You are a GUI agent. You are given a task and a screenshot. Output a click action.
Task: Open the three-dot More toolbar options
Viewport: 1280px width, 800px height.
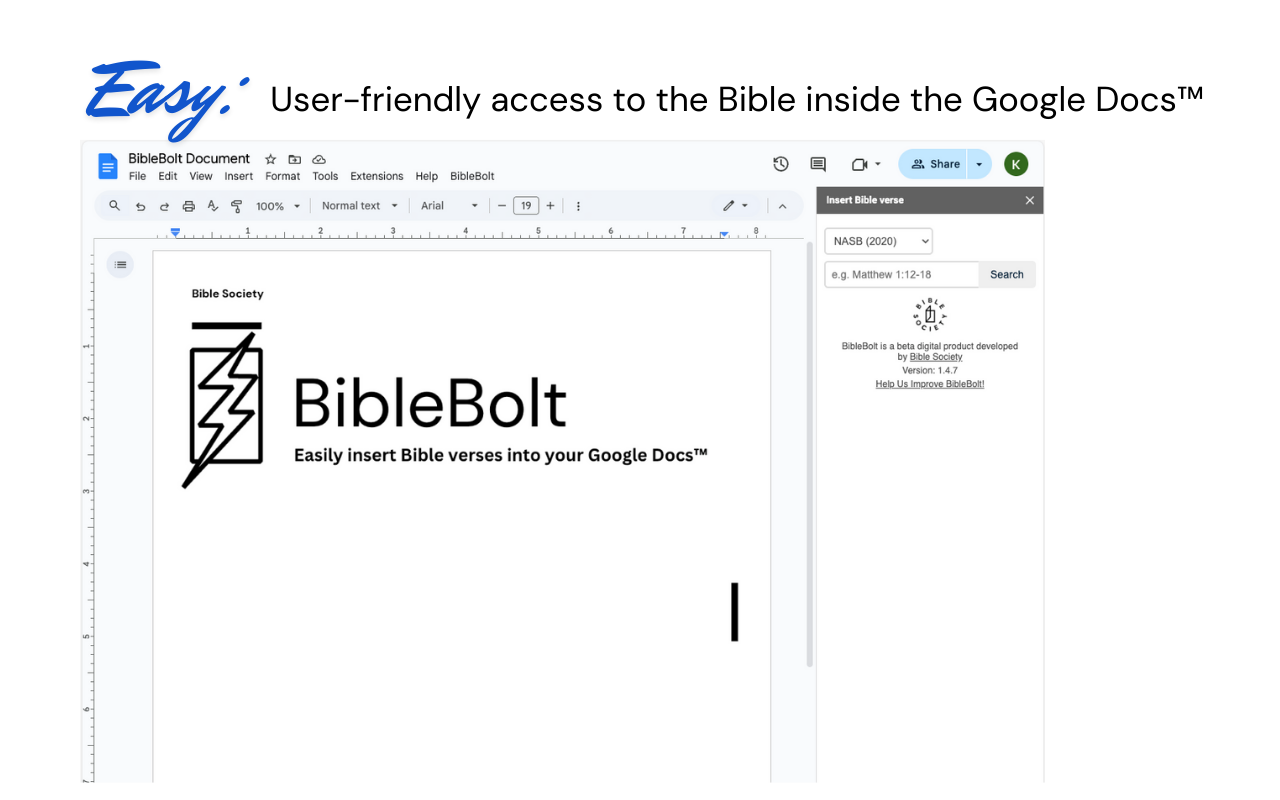click(578, 206)
